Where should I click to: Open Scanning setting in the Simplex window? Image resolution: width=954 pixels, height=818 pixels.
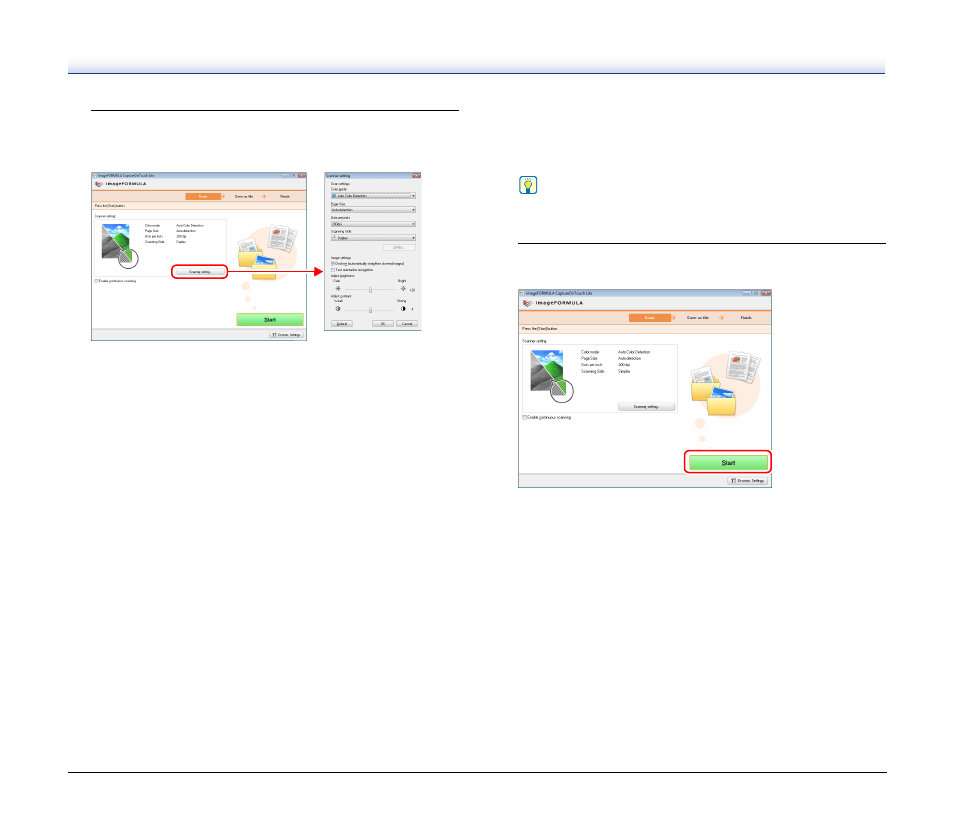(646, 407)
